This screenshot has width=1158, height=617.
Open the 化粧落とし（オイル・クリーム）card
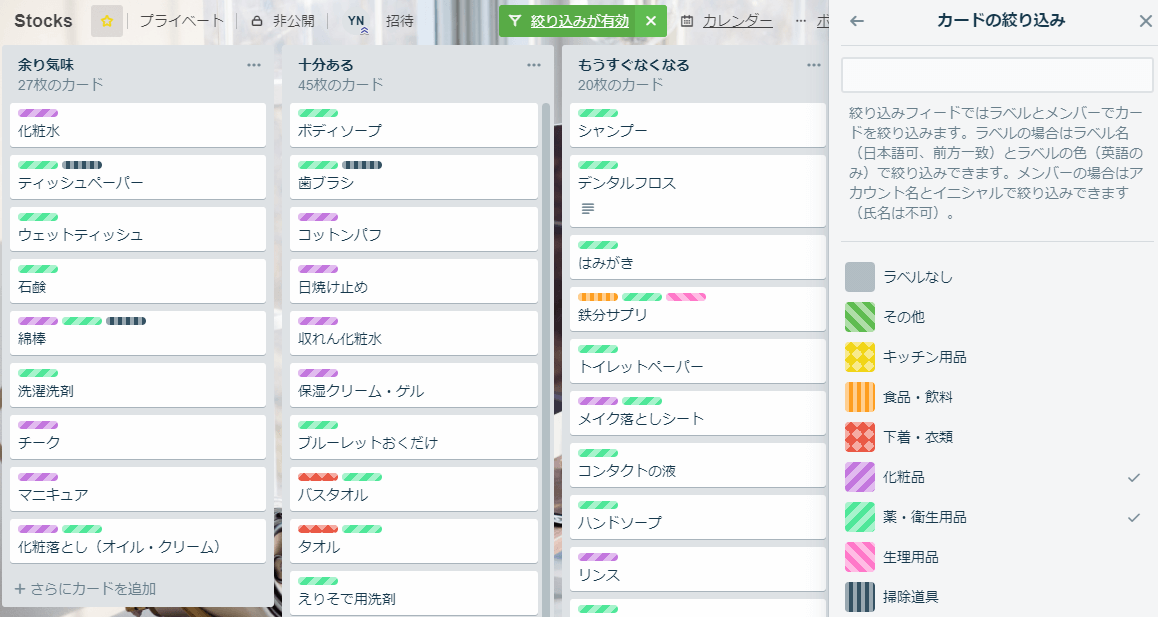click(137, 541)
